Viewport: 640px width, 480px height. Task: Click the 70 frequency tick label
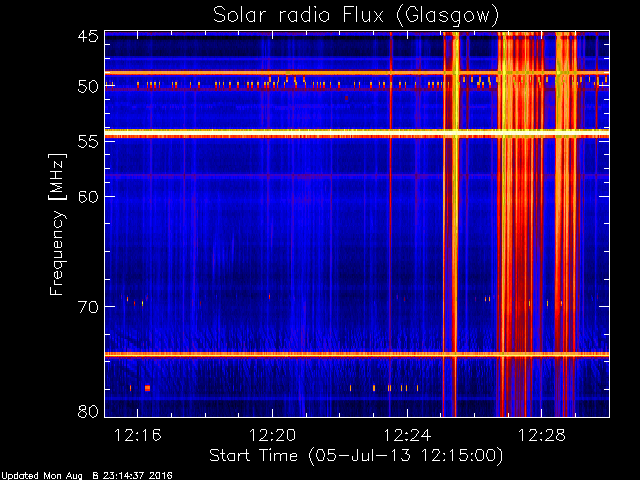point(88,307)
